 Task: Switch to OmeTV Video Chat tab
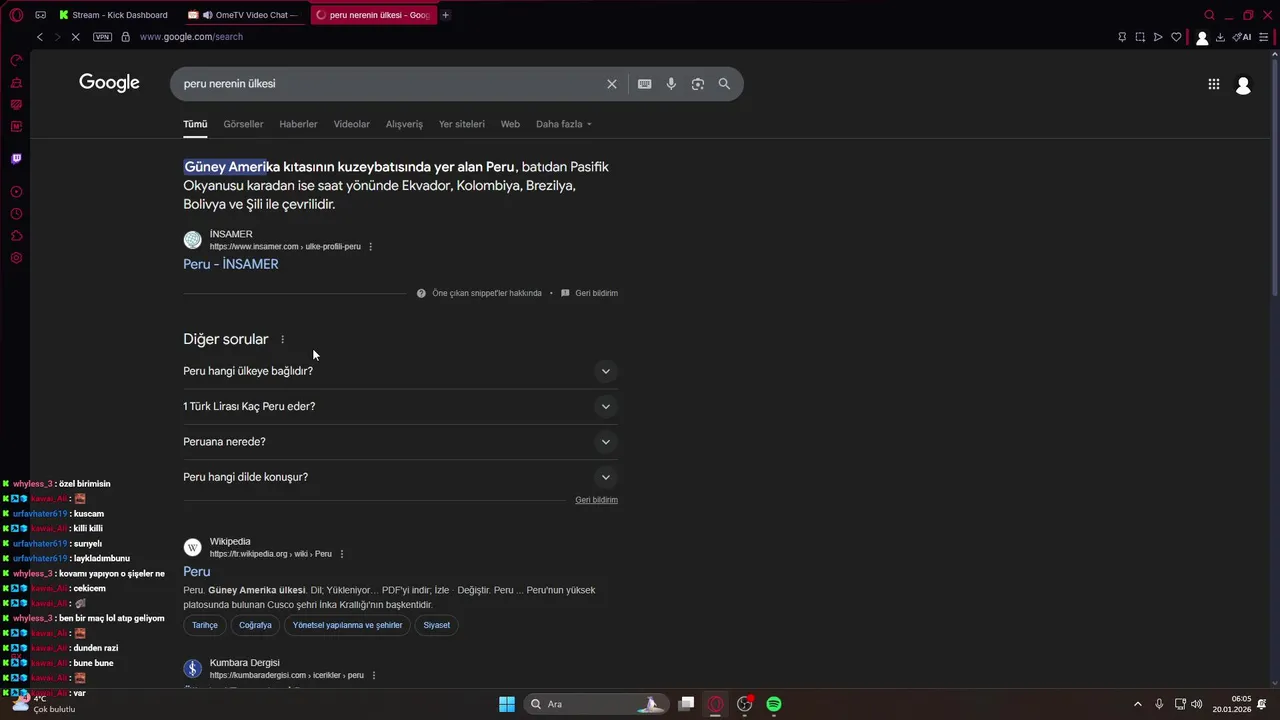pyautogui.click(x=244, y=15)
